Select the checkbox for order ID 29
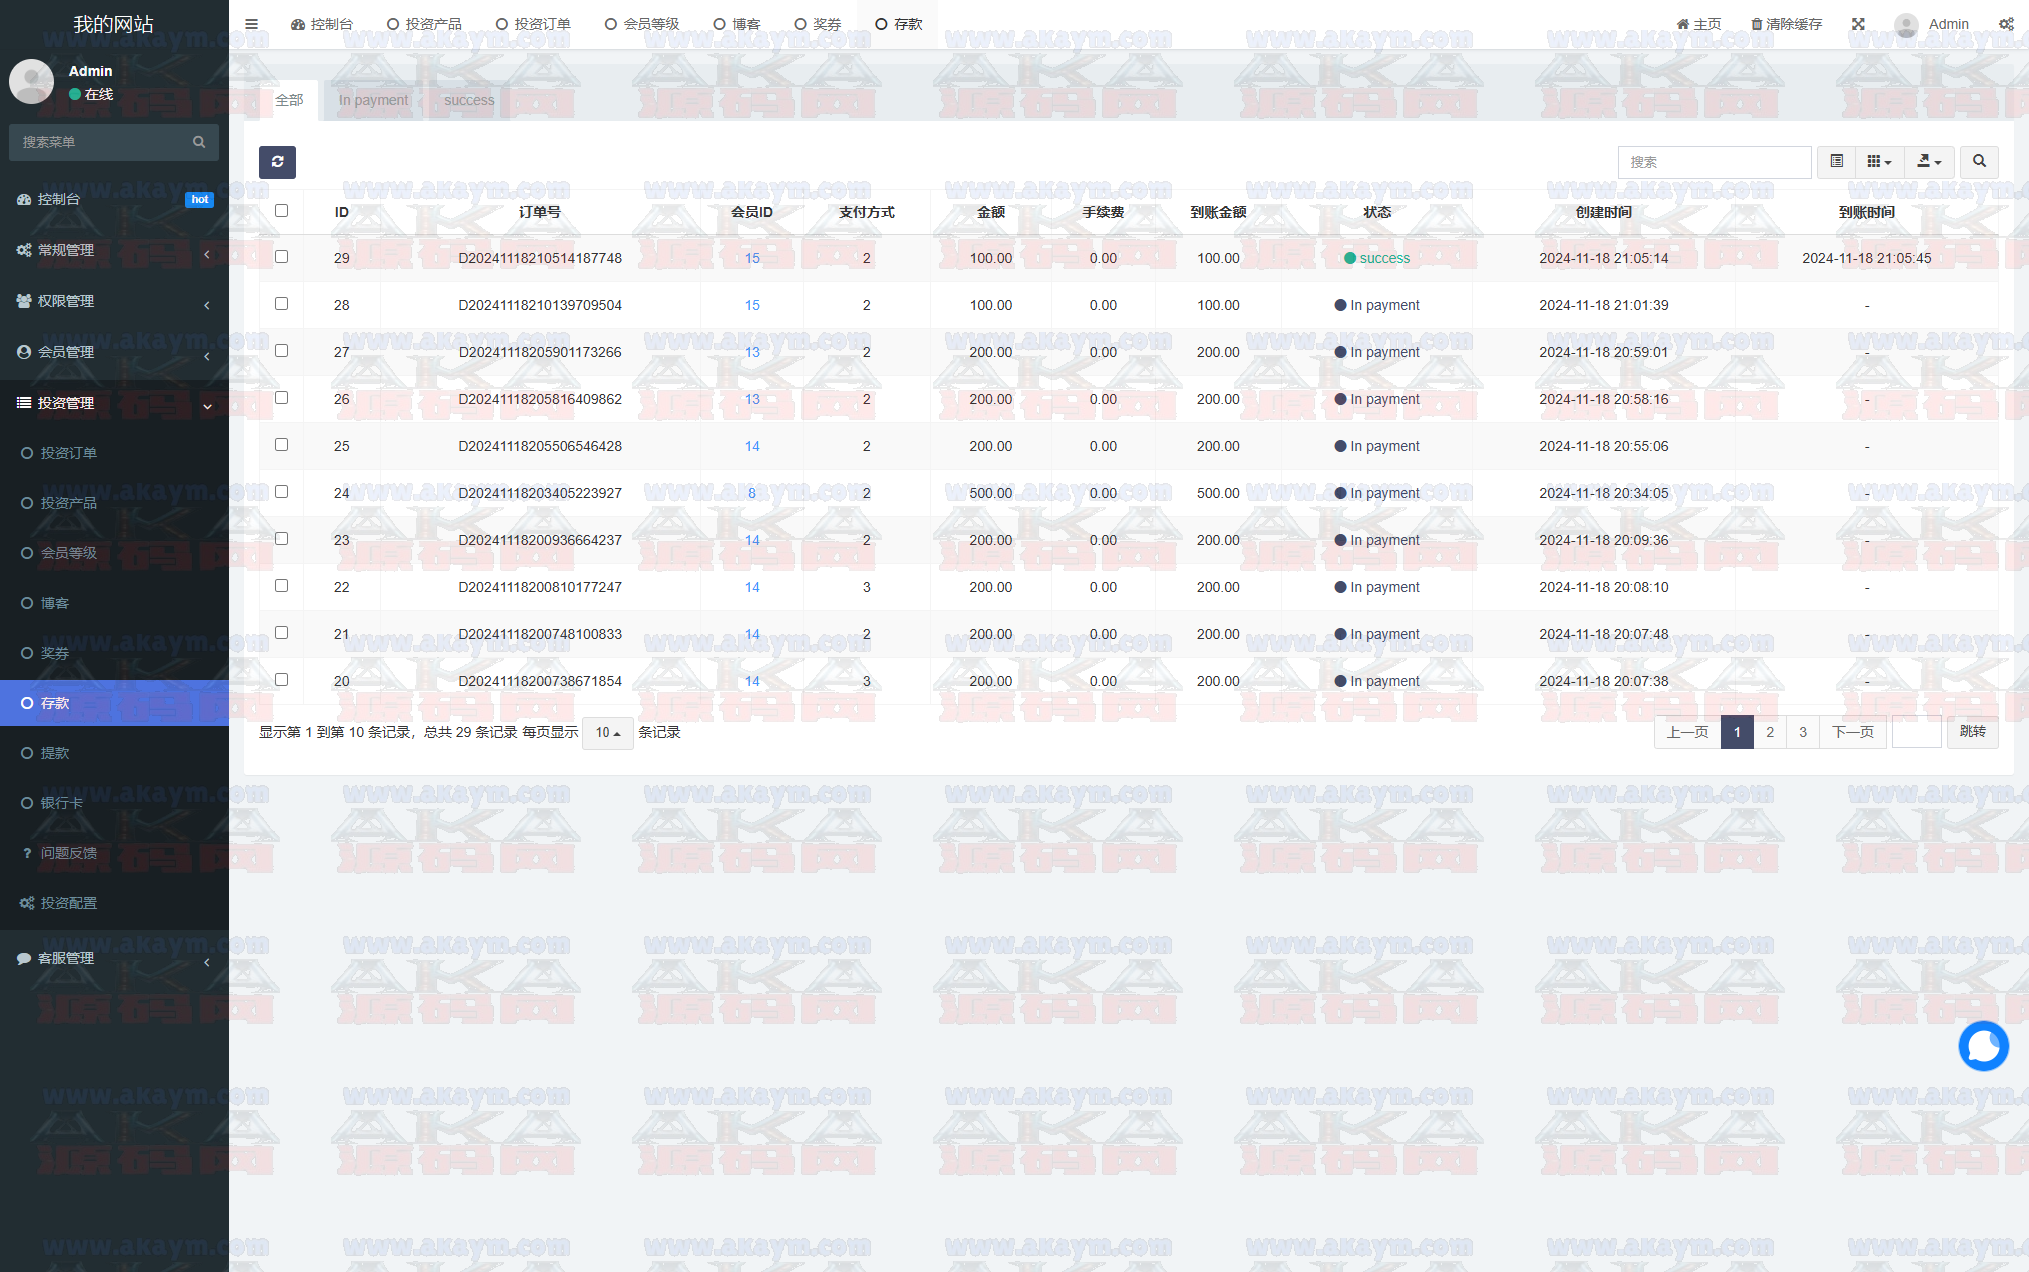This screenshot has height=1272, width=2029. click(281, 257)
